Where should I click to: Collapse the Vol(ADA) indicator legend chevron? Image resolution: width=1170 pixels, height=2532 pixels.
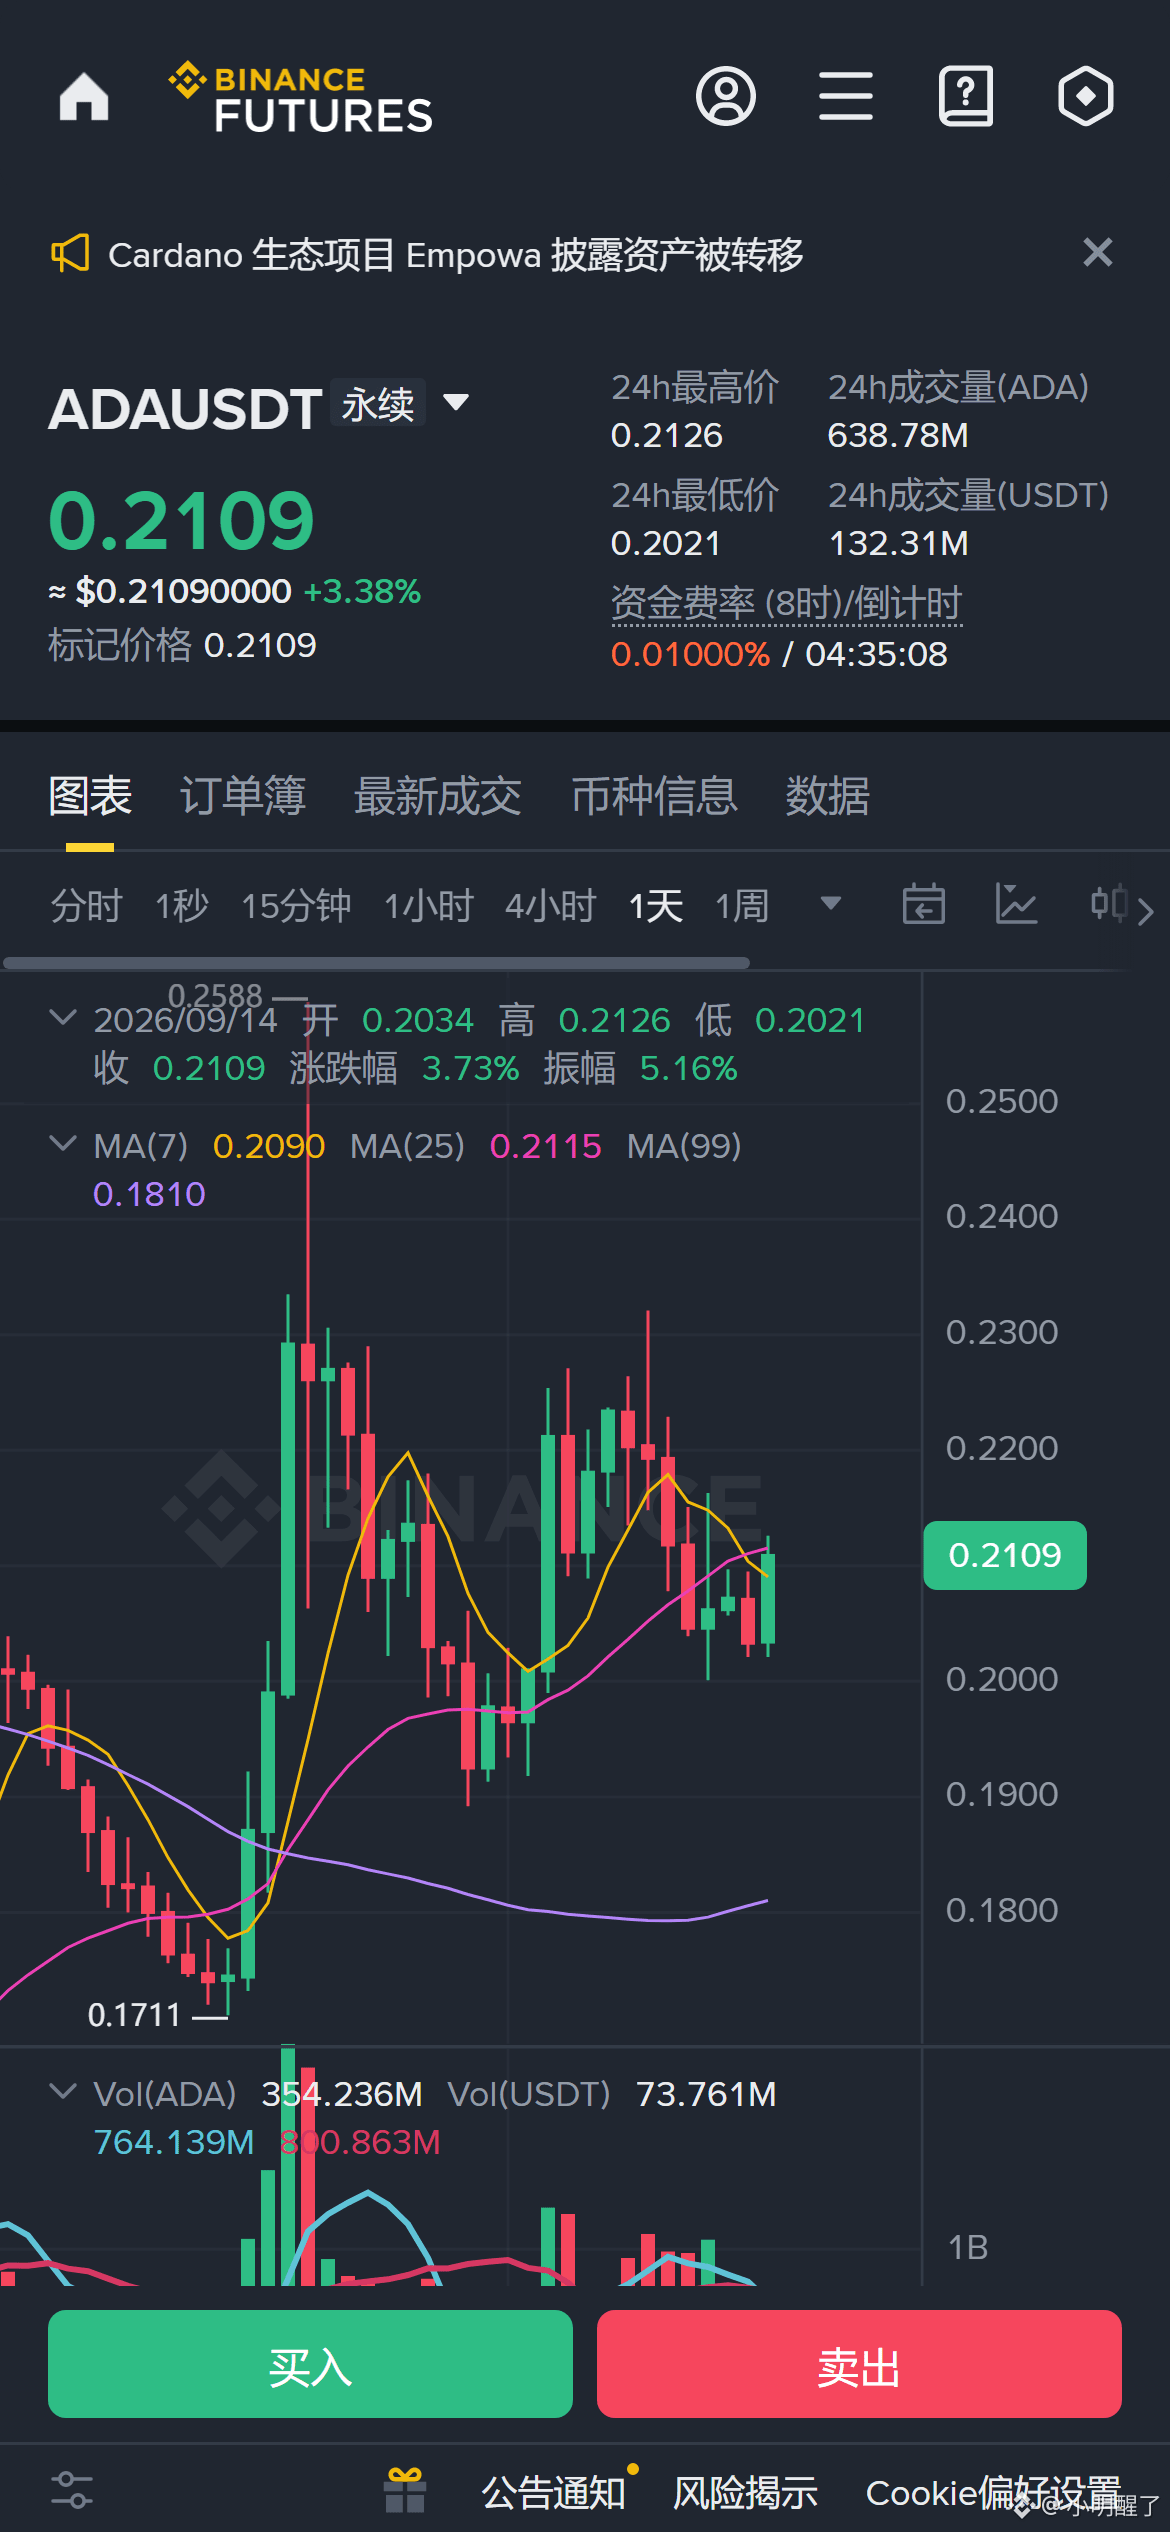63,2092
